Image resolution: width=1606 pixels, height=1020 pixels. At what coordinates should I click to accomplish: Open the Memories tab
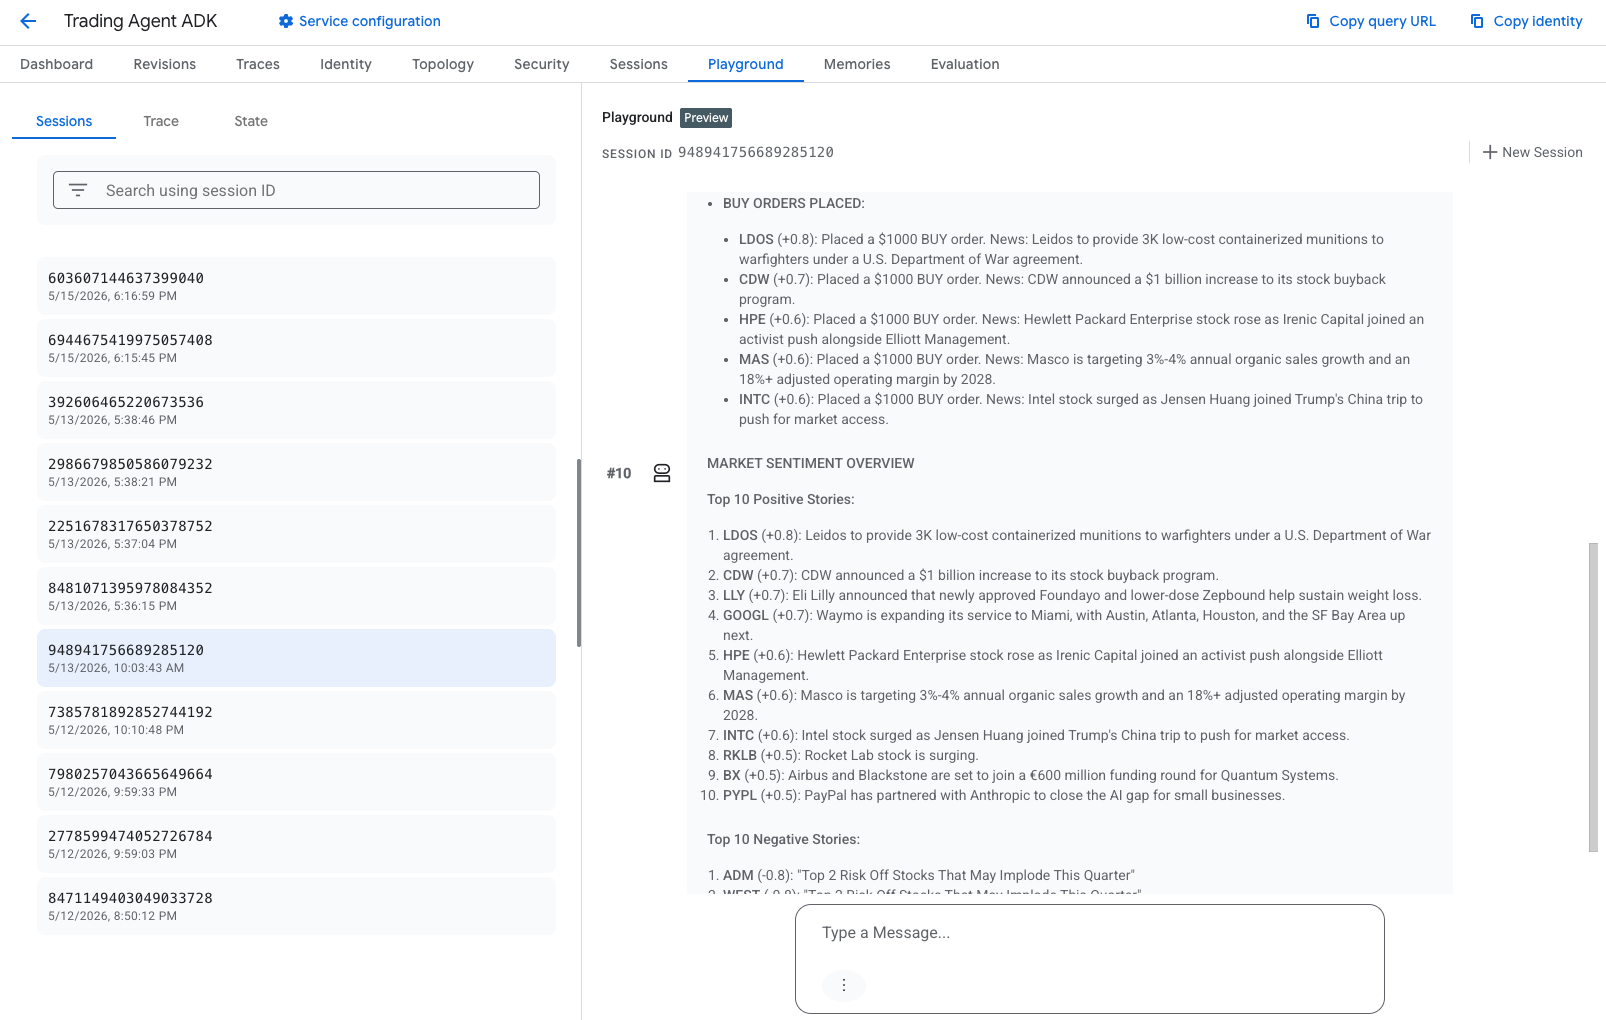click(857, 64)
